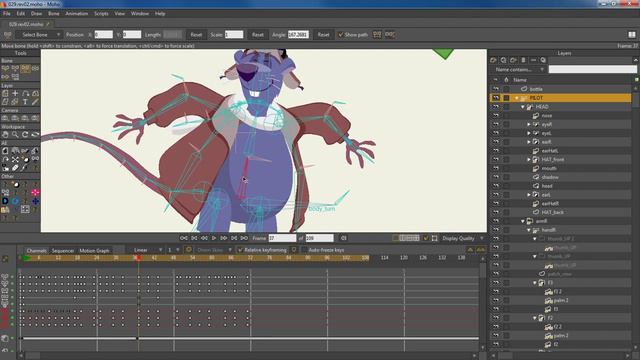Collapse the HEAD layer group
Screen dimensions: 640x360
pos(522,107)
